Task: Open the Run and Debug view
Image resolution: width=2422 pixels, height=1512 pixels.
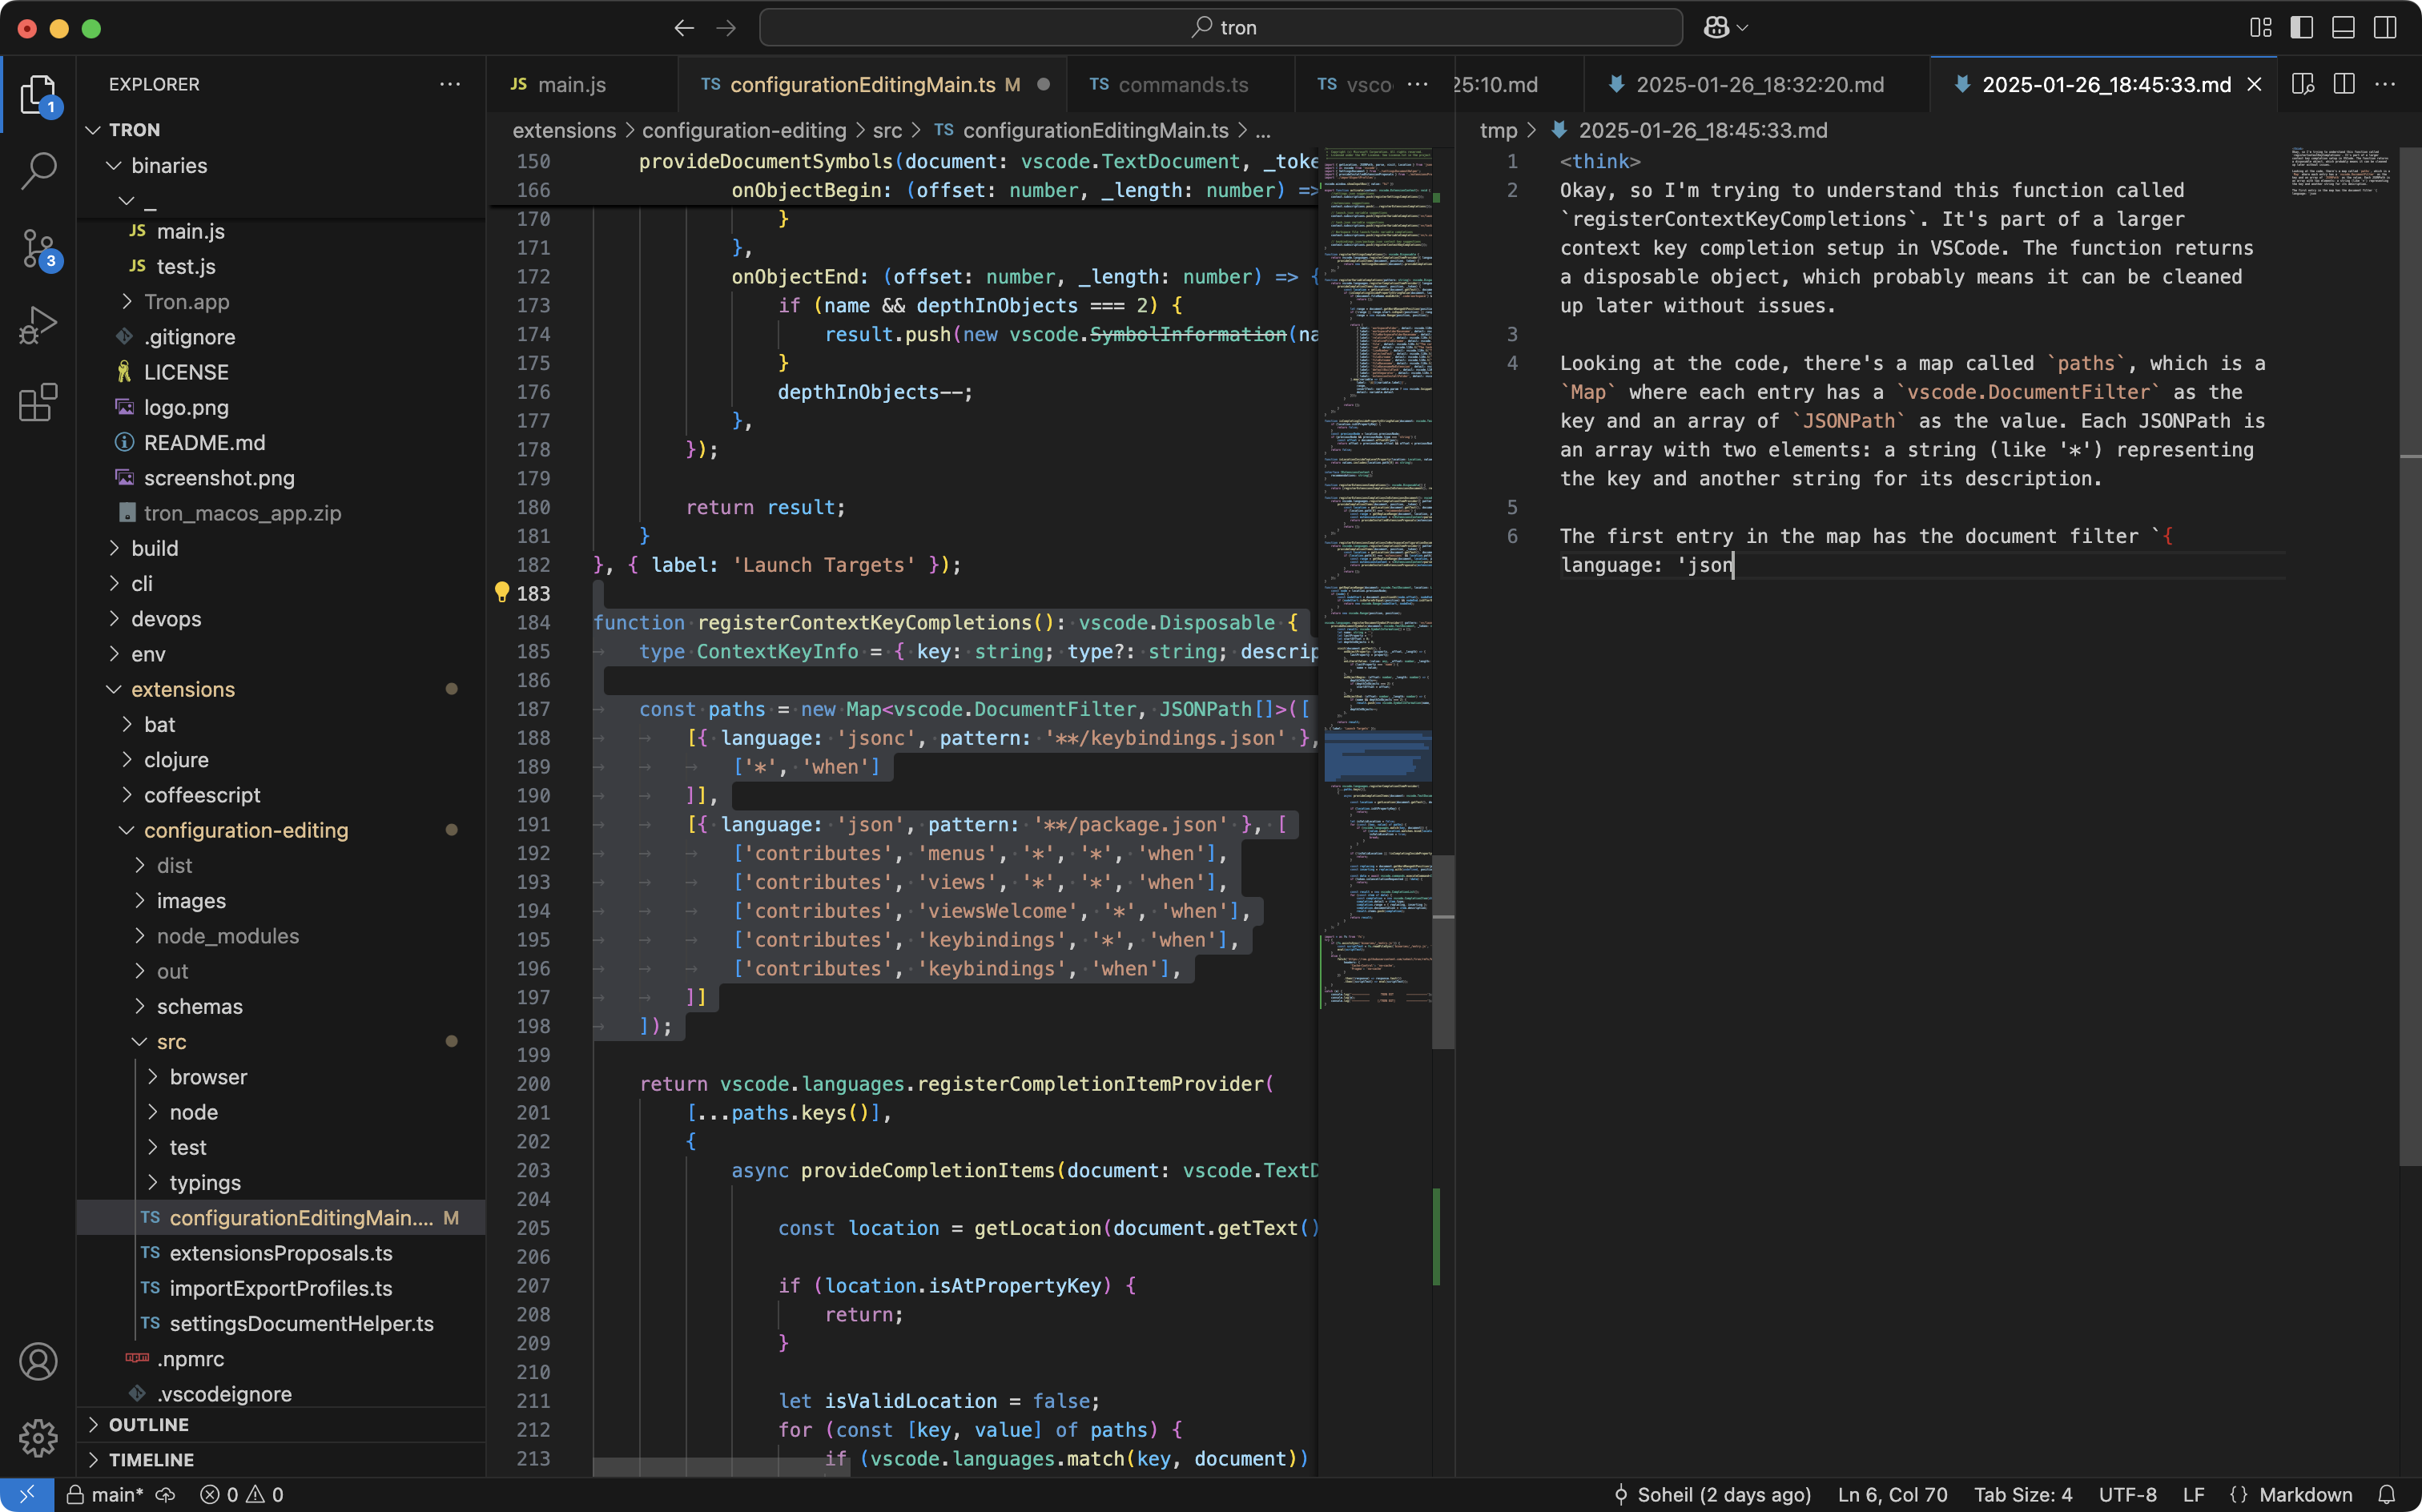Action: [x=38, y=325]
